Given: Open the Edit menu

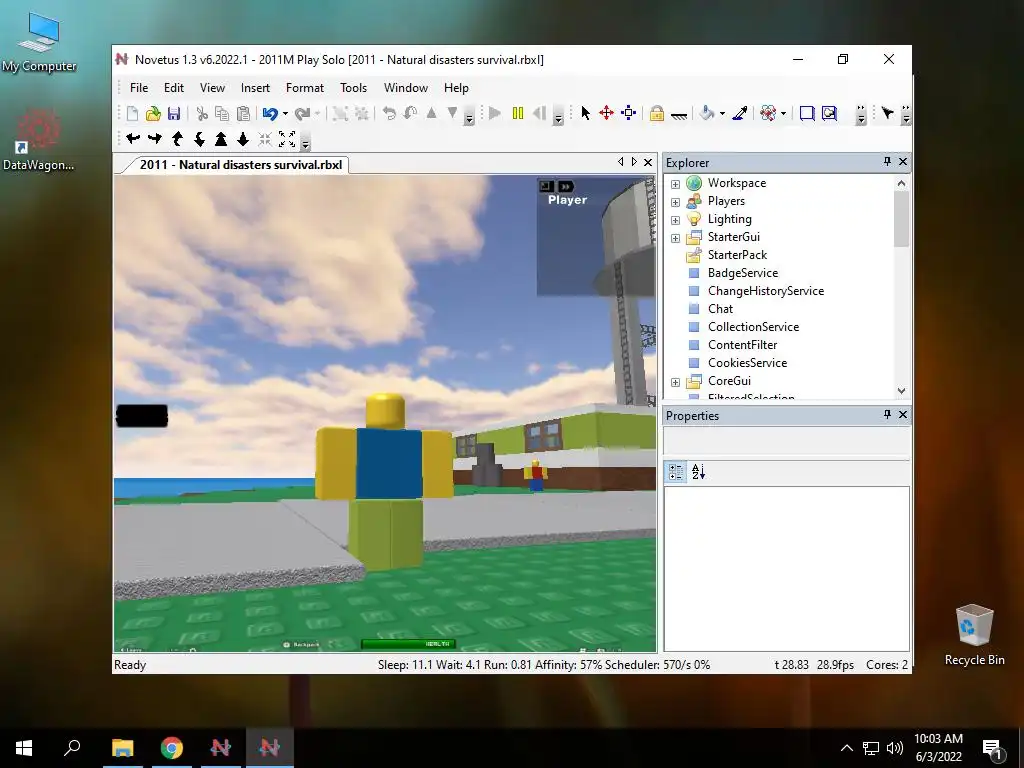Looking at the screenshot, I should (x=174, y=88).
